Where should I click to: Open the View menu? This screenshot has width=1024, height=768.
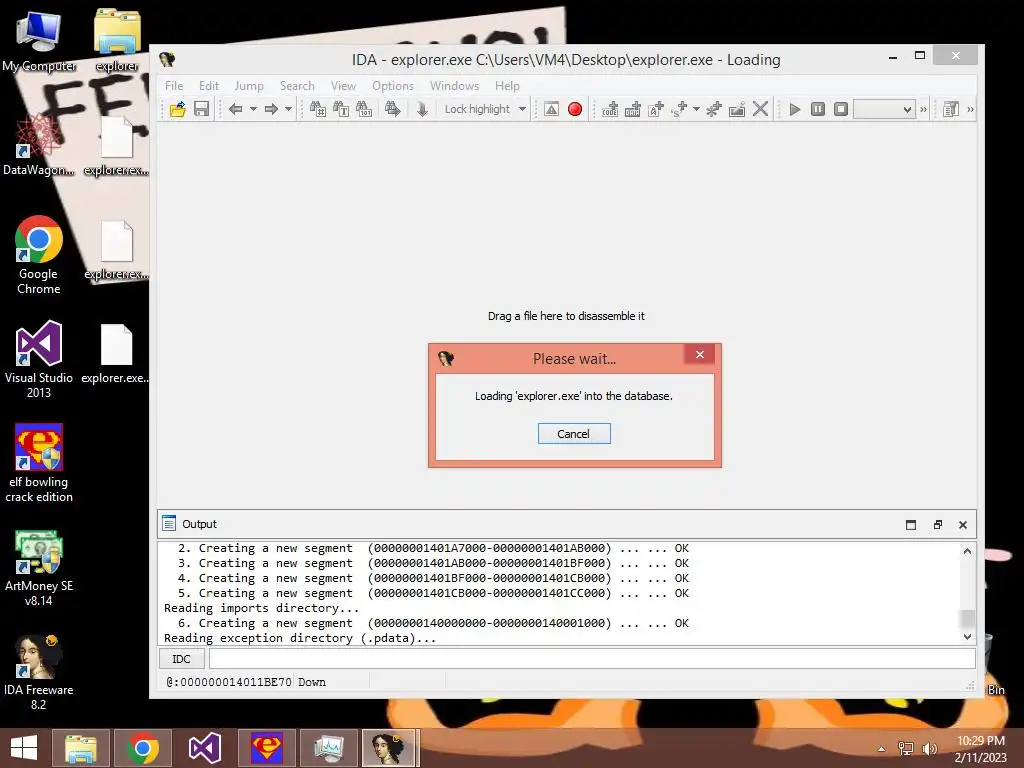[x=344, y=86]
